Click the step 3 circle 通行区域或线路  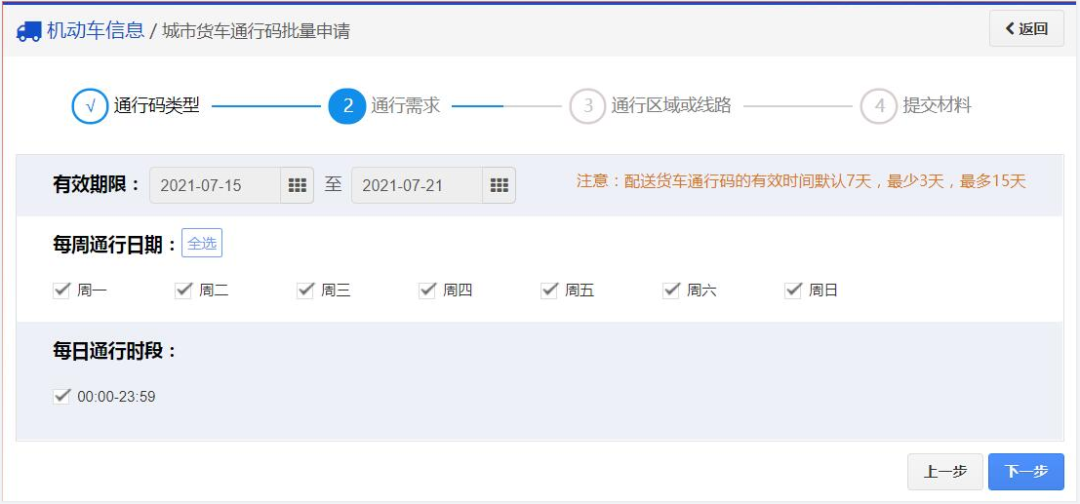588,106
